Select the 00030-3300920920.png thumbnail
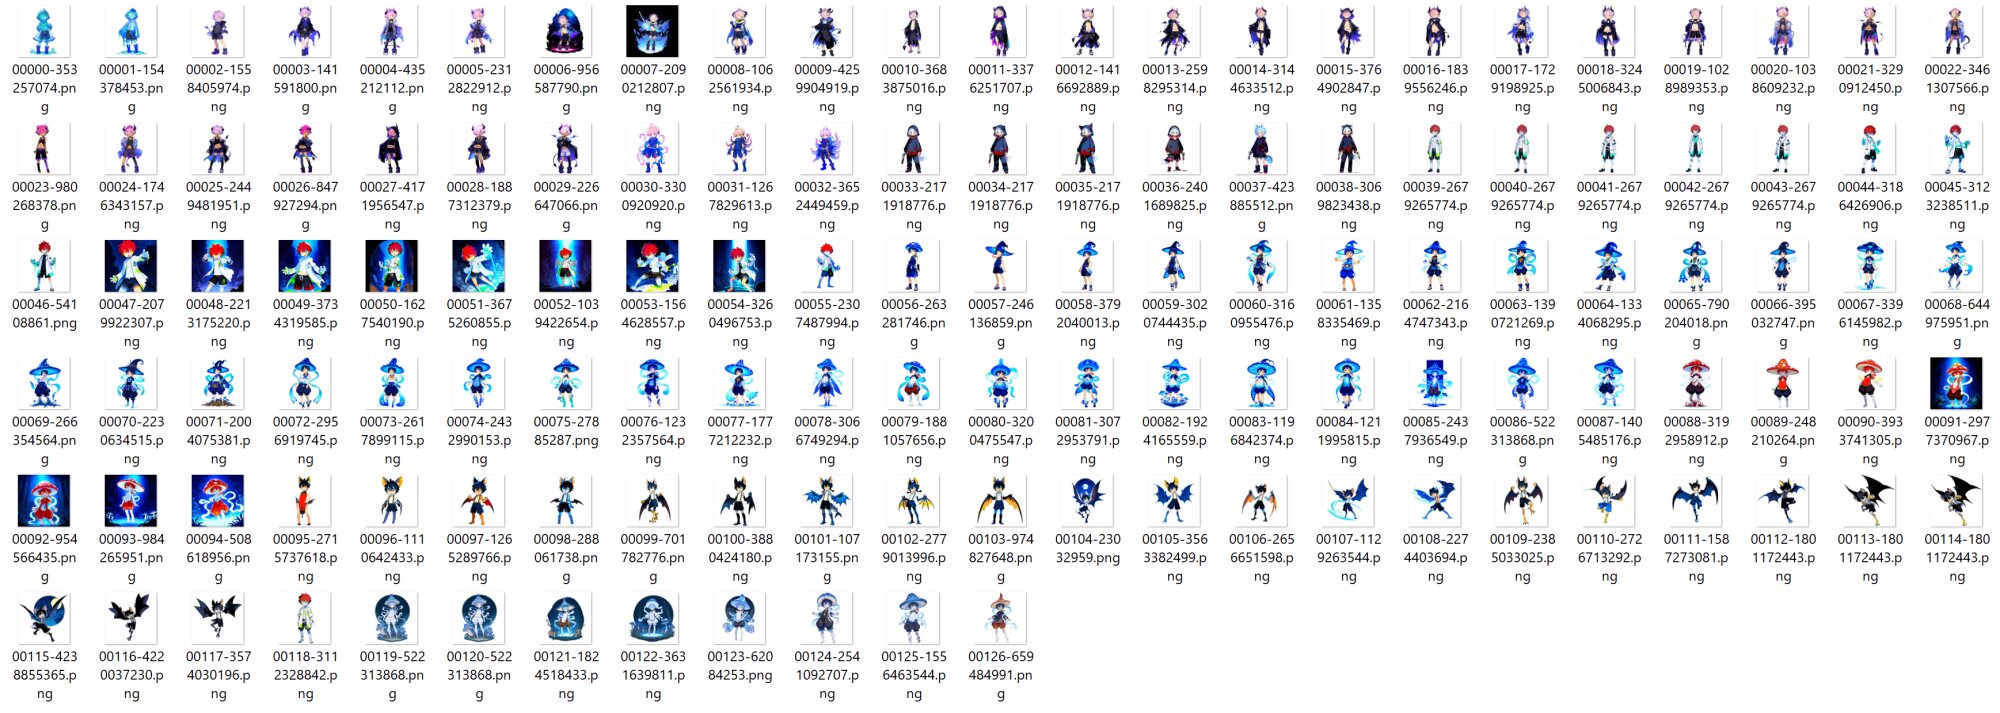The height and width of the screenshot is (713, 2000). click(x=653, y=148)
